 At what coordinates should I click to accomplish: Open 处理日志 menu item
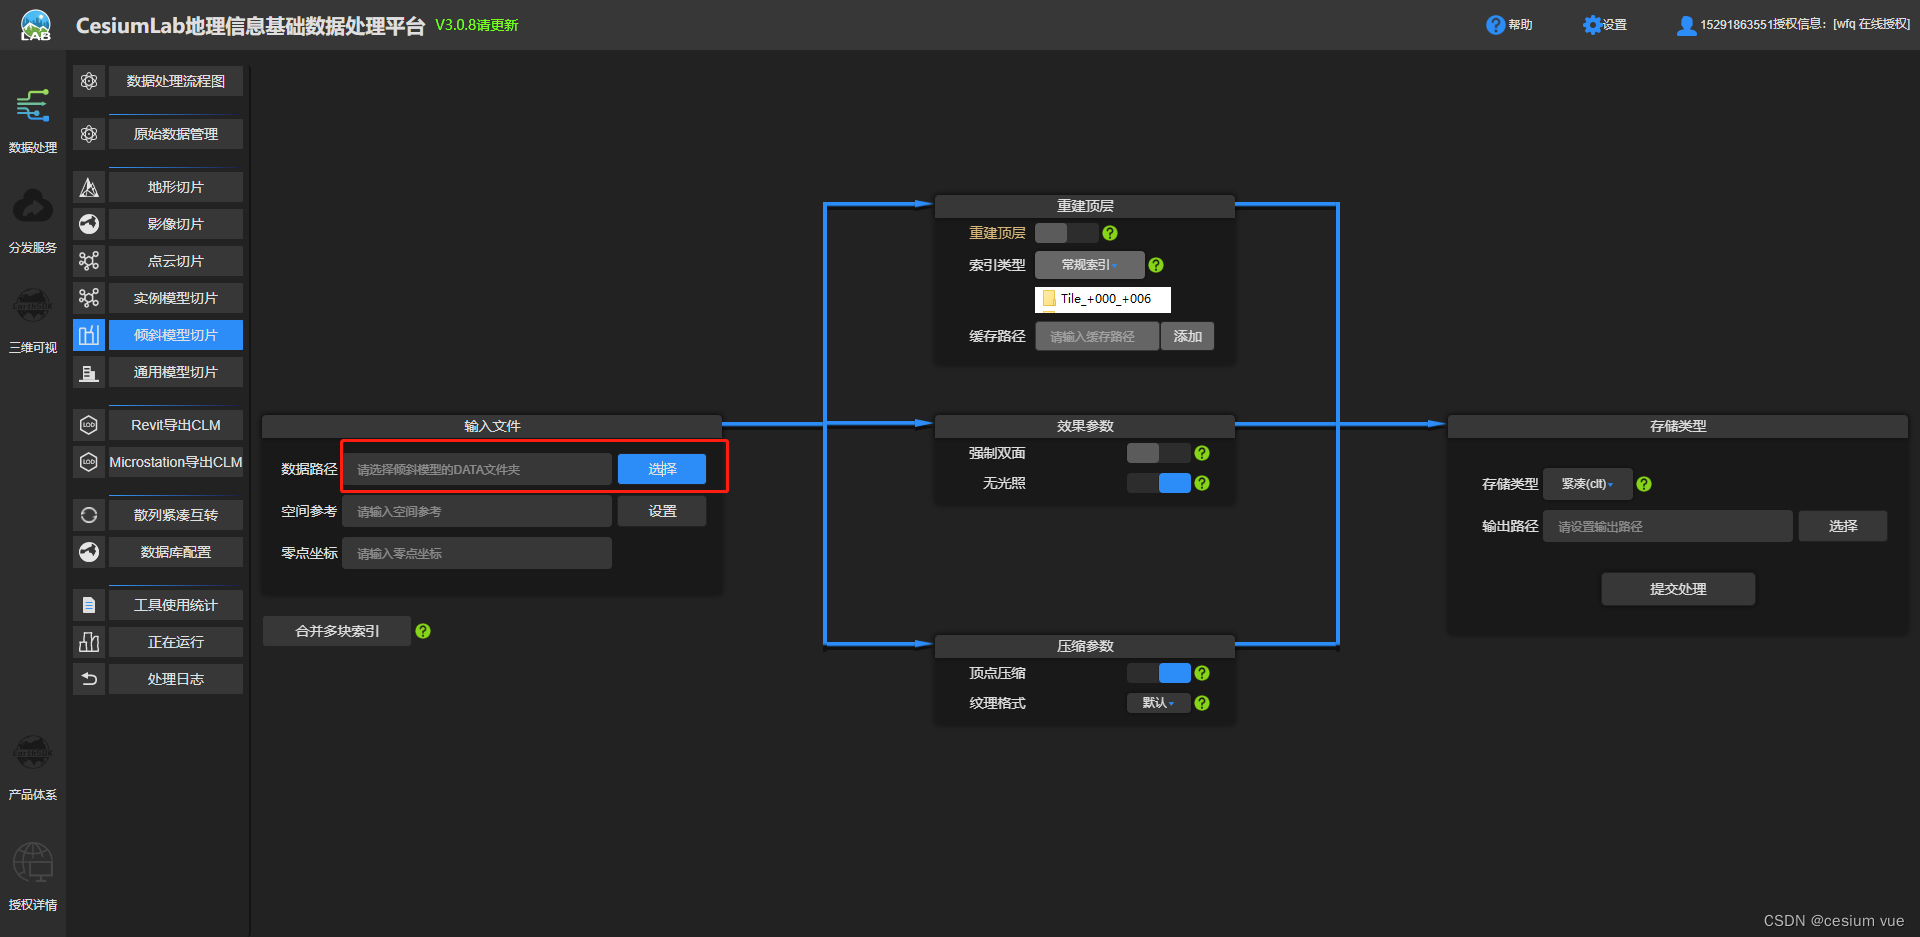pyautogui.click(x=176, y=679)
